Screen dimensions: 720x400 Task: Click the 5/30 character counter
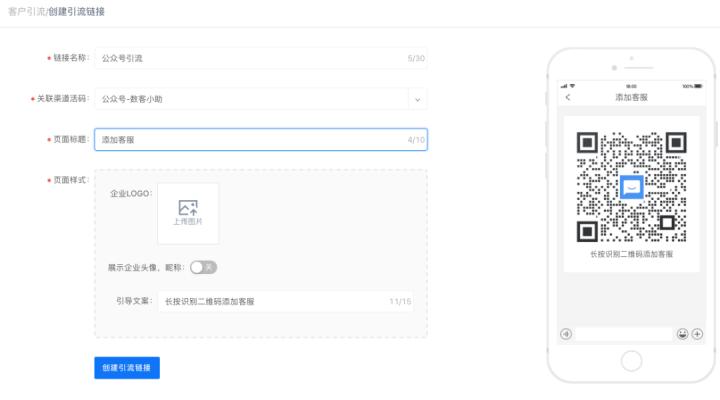416,58
